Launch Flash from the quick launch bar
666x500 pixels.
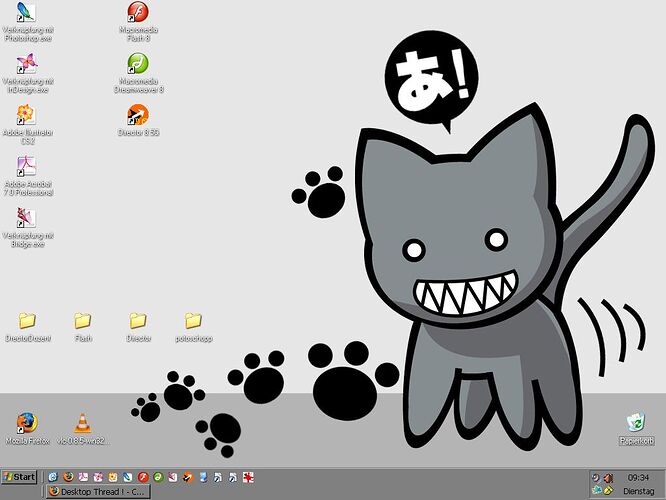[x=143, y=477]
